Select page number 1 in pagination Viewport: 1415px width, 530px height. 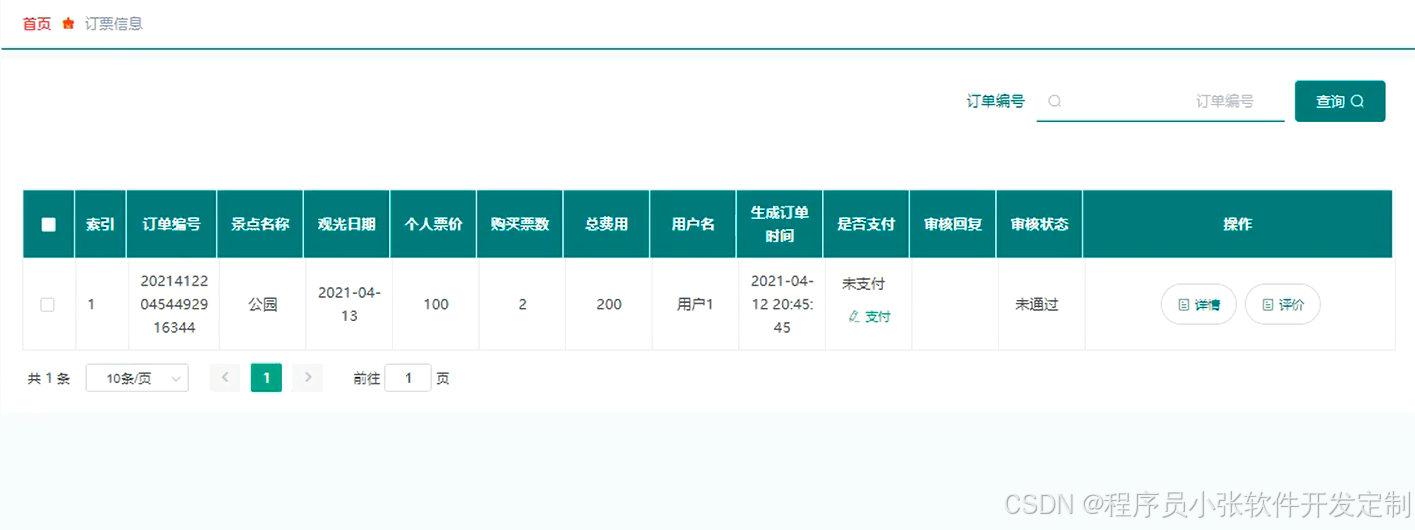pos(266,377)
